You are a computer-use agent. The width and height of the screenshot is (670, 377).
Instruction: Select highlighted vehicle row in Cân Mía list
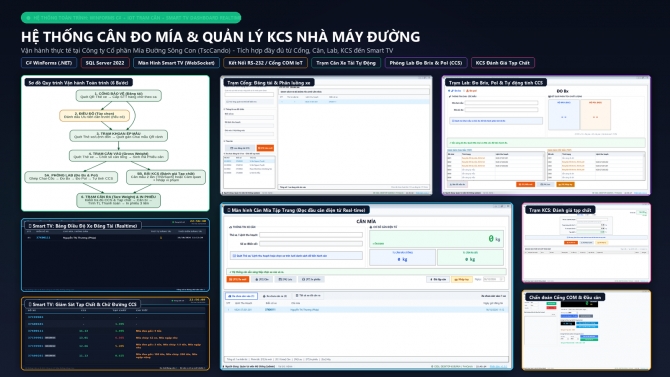click(366, 309)
